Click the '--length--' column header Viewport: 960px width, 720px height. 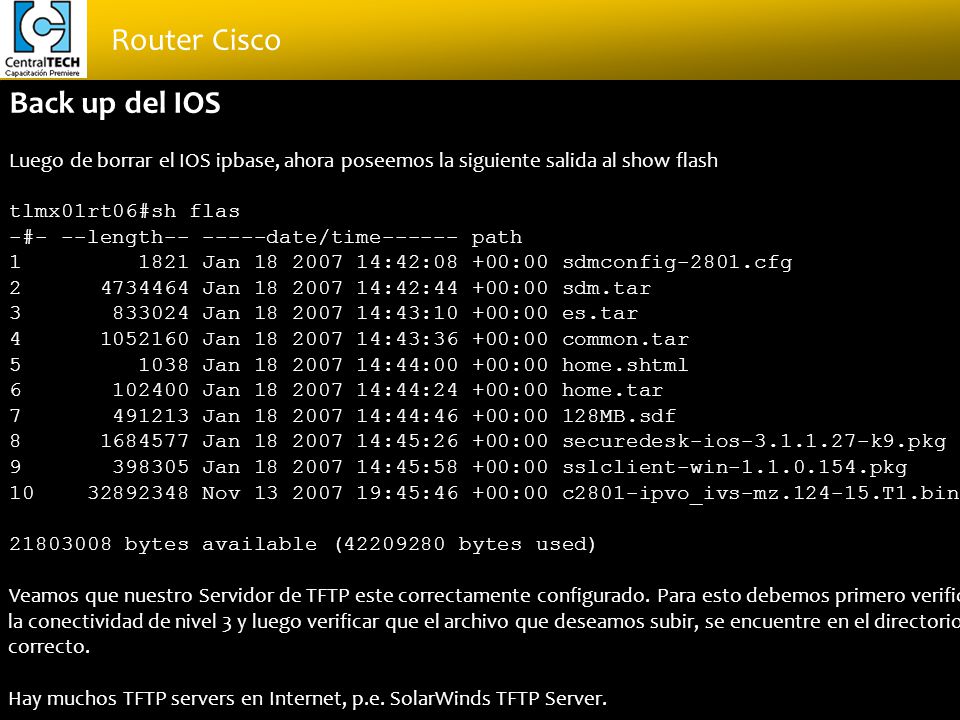(x=125, y=237)
